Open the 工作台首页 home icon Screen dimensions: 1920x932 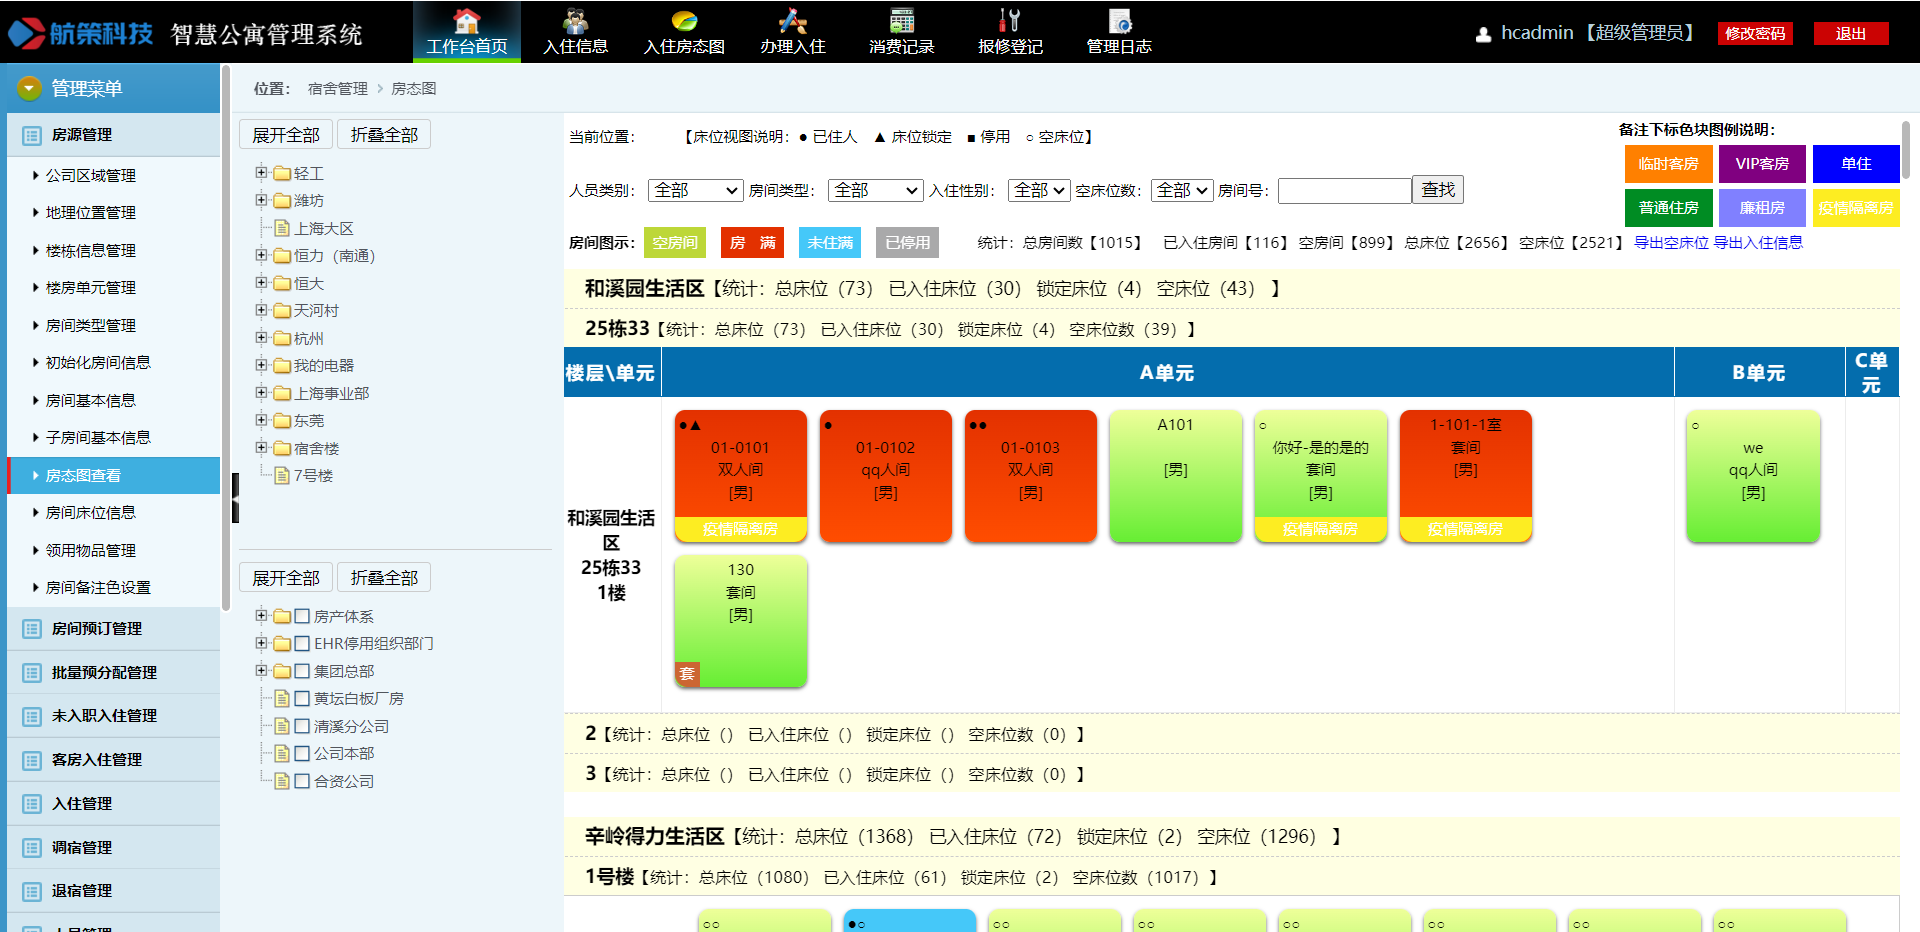click(x=466, y=21)
